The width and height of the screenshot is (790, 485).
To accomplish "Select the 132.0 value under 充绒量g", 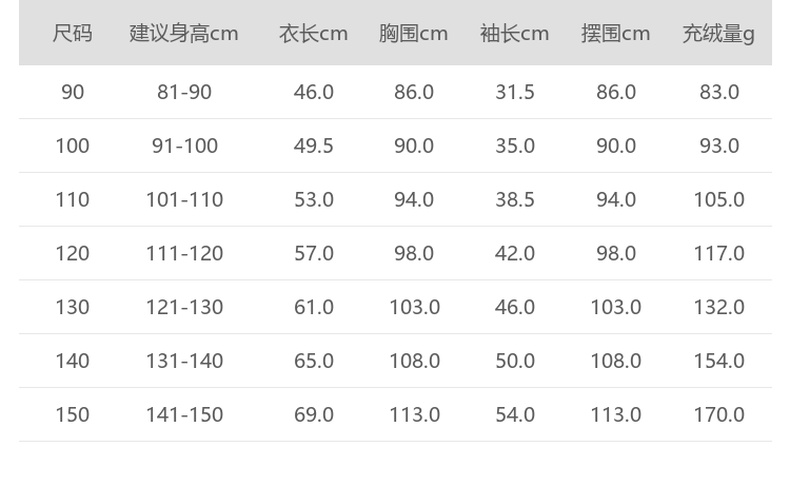I will [718, 307].
